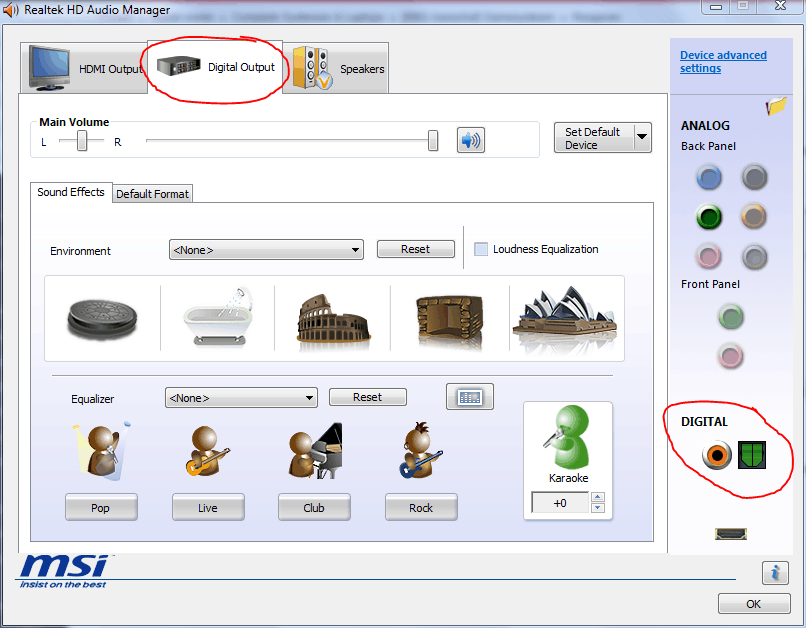Click the blue back panel jack
Screen dimensions: 806x628
tap(709, 178)
